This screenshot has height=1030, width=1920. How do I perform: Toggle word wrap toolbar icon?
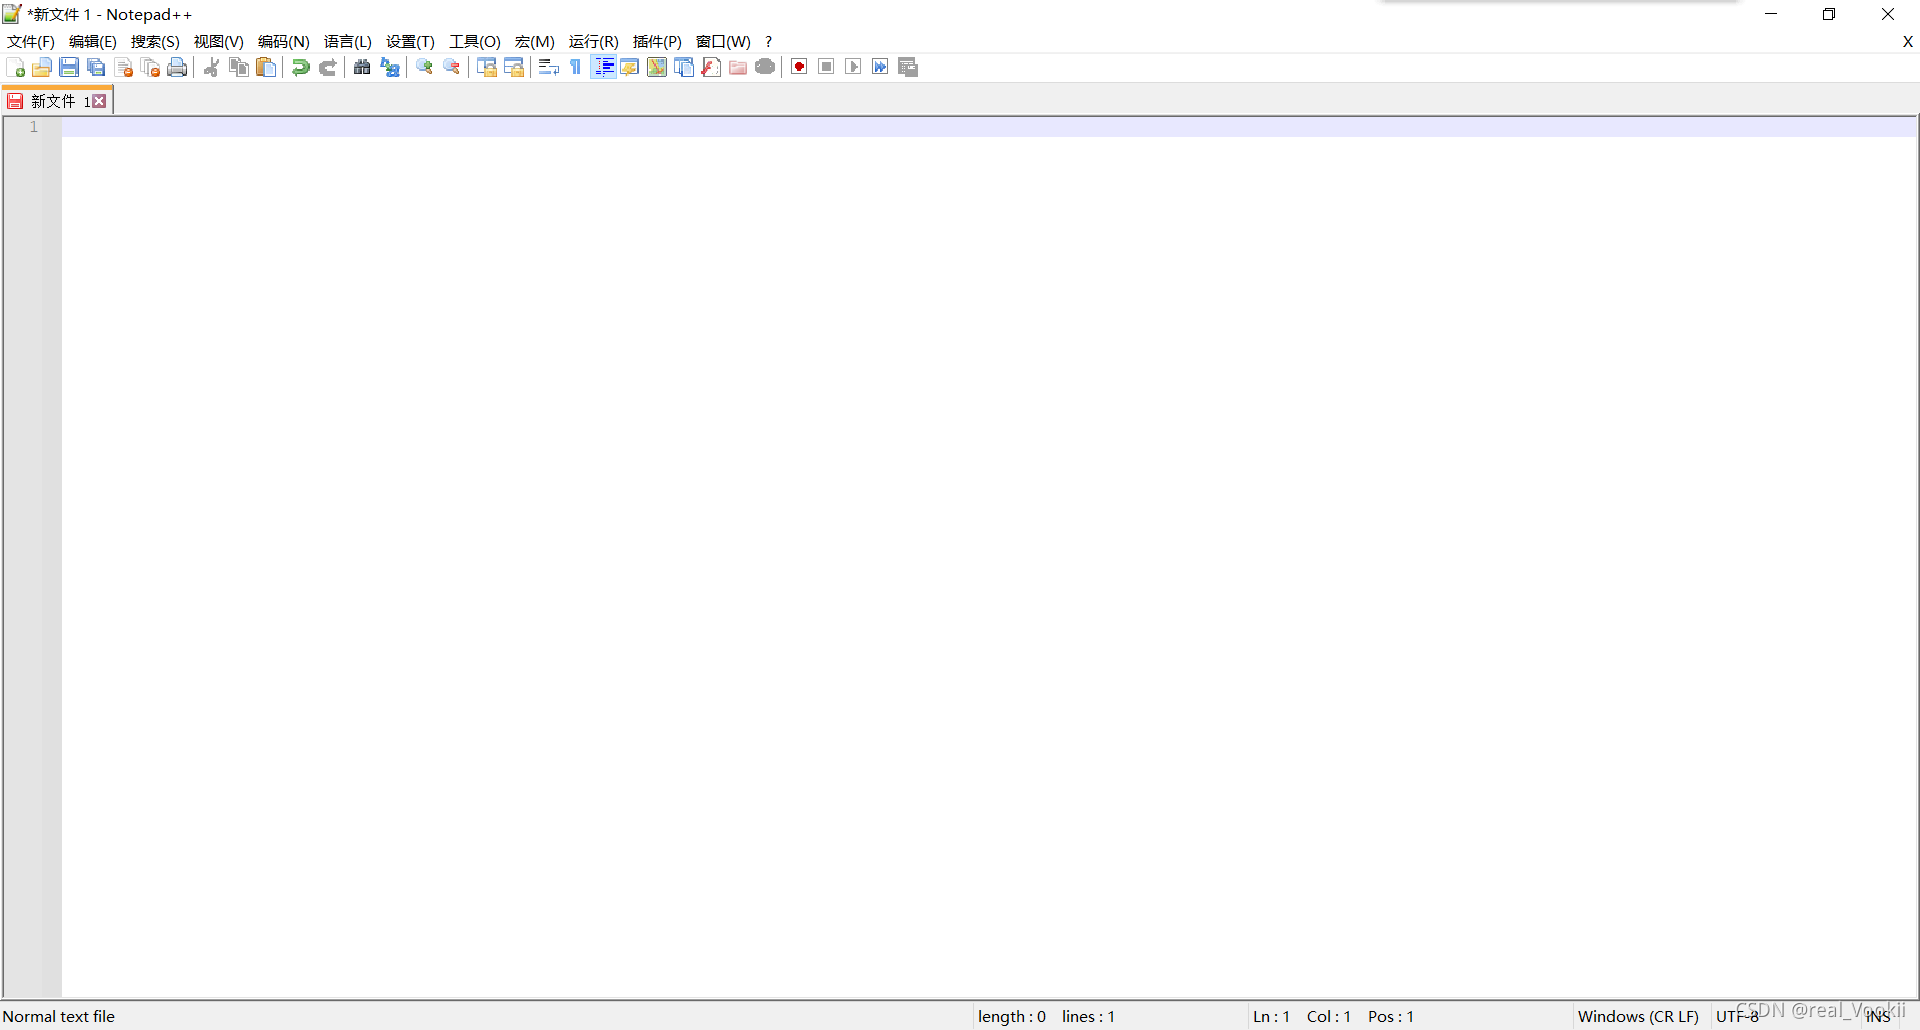pos(548,67)
